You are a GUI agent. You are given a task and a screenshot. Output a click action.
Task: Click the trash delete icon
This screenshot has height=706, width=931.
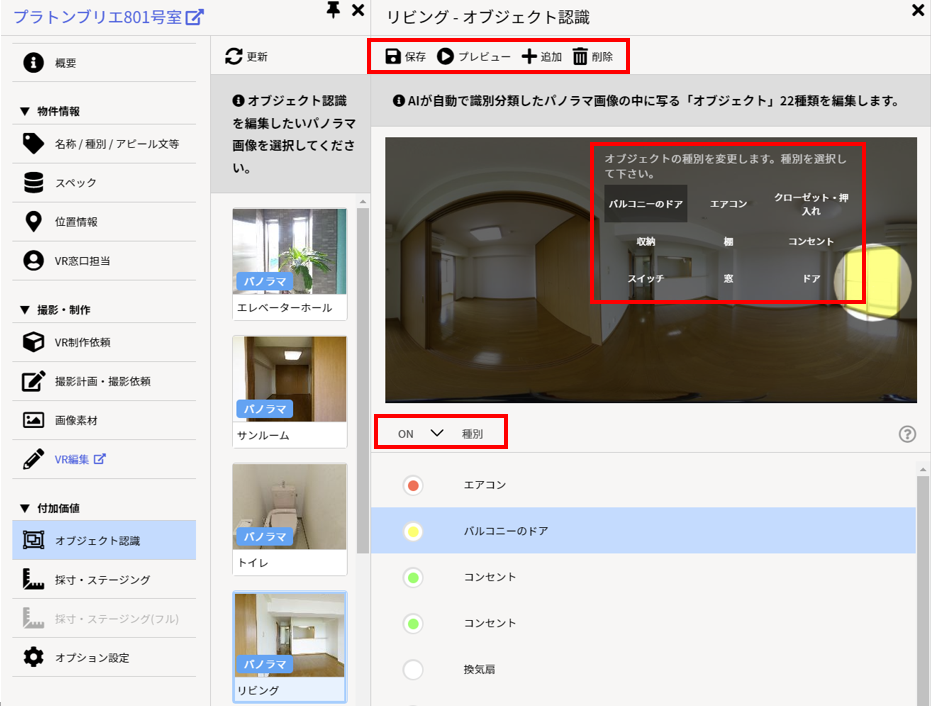click(580, 57)
